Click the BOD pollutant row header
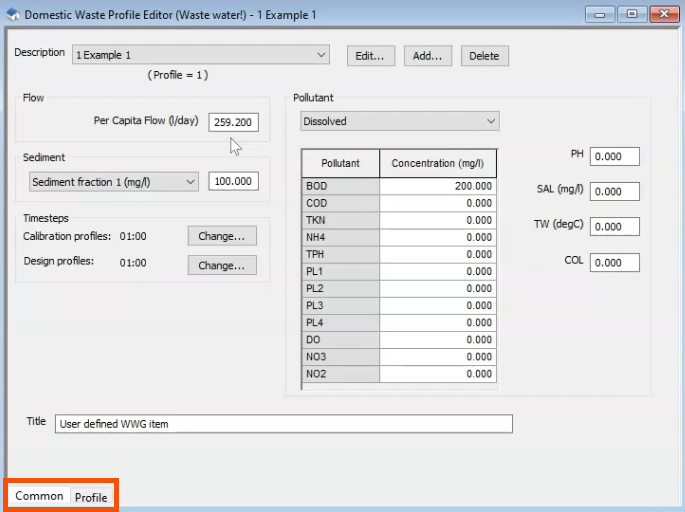 tap(340, 186)
